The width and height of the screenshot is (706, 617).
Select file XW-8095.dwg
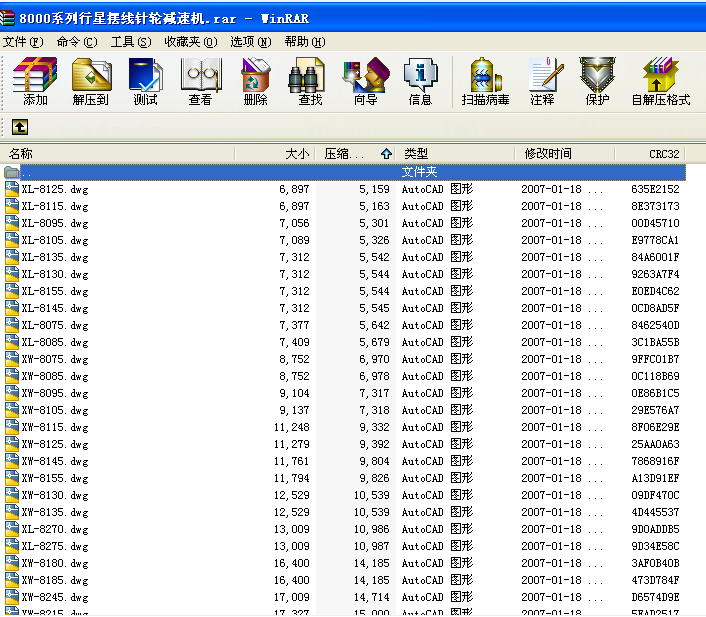click(55, 393)
